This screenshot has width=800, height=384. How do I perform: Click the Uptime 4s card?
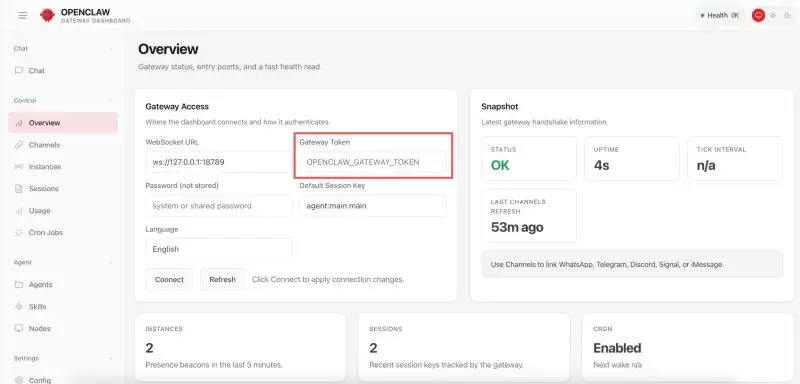[x=632, y=159]
